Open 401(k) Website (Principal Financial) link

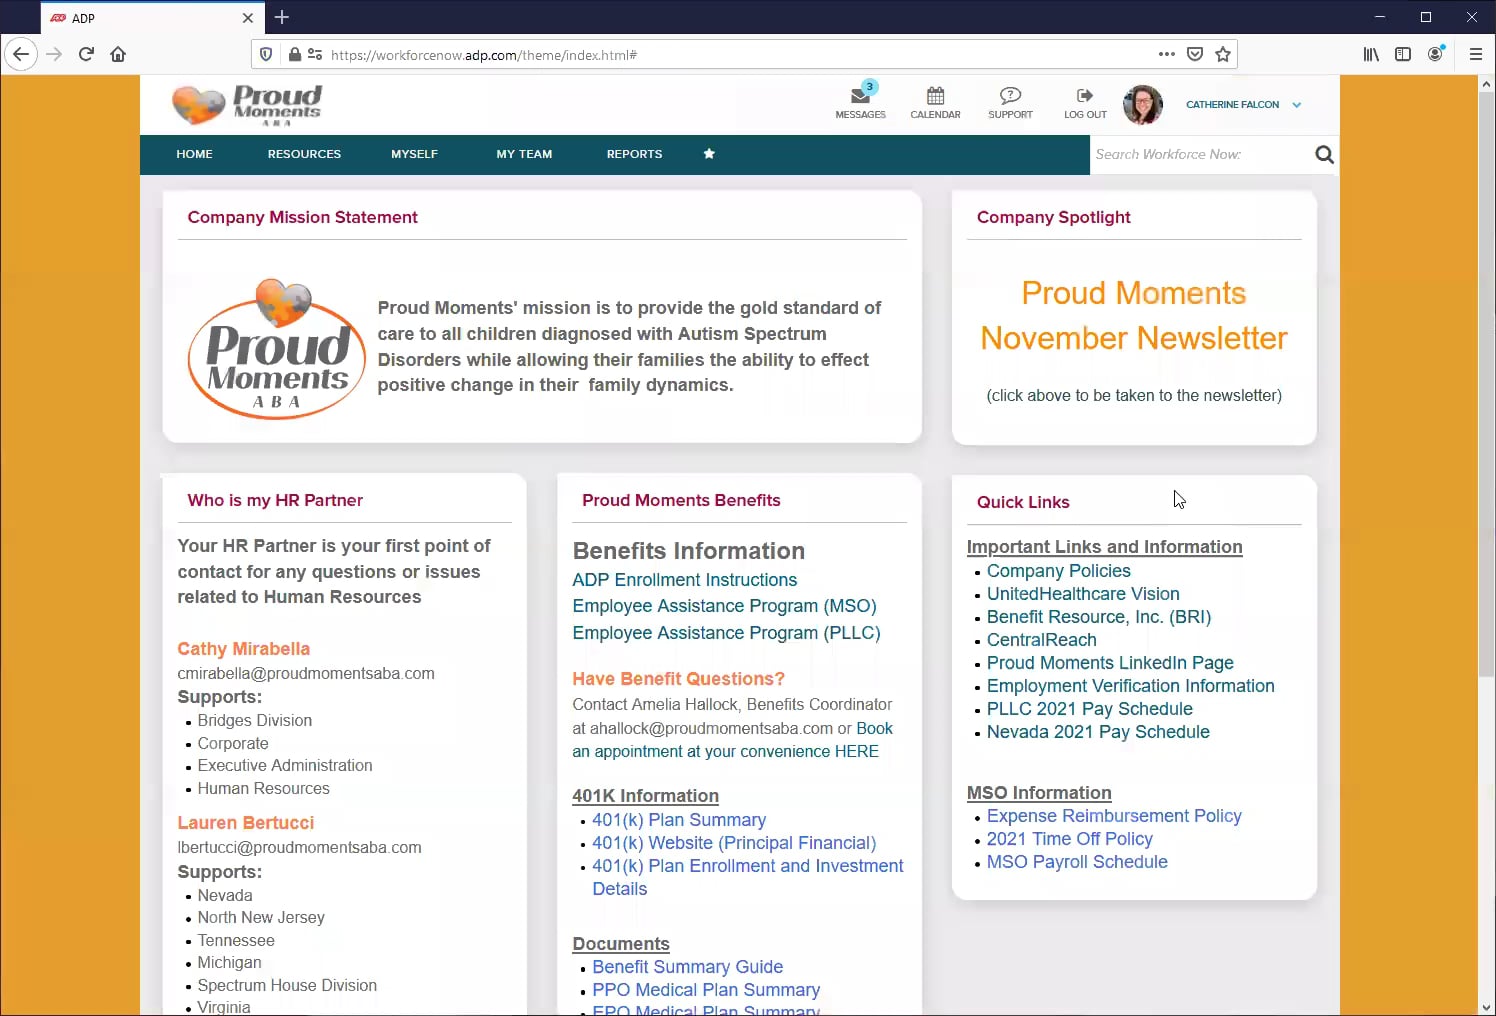pyautogui.click(x=734, y=843)
